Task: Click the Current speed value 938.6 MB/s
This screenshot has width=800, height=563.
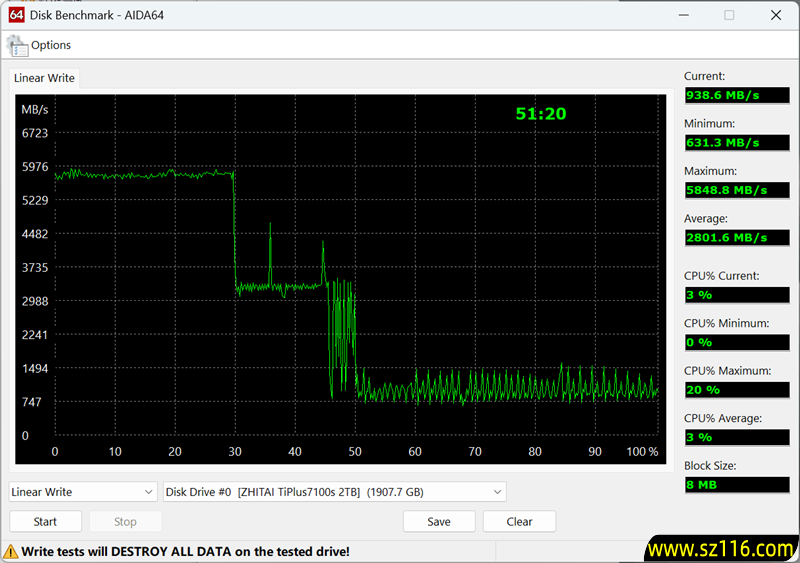Action: [737, 95]
